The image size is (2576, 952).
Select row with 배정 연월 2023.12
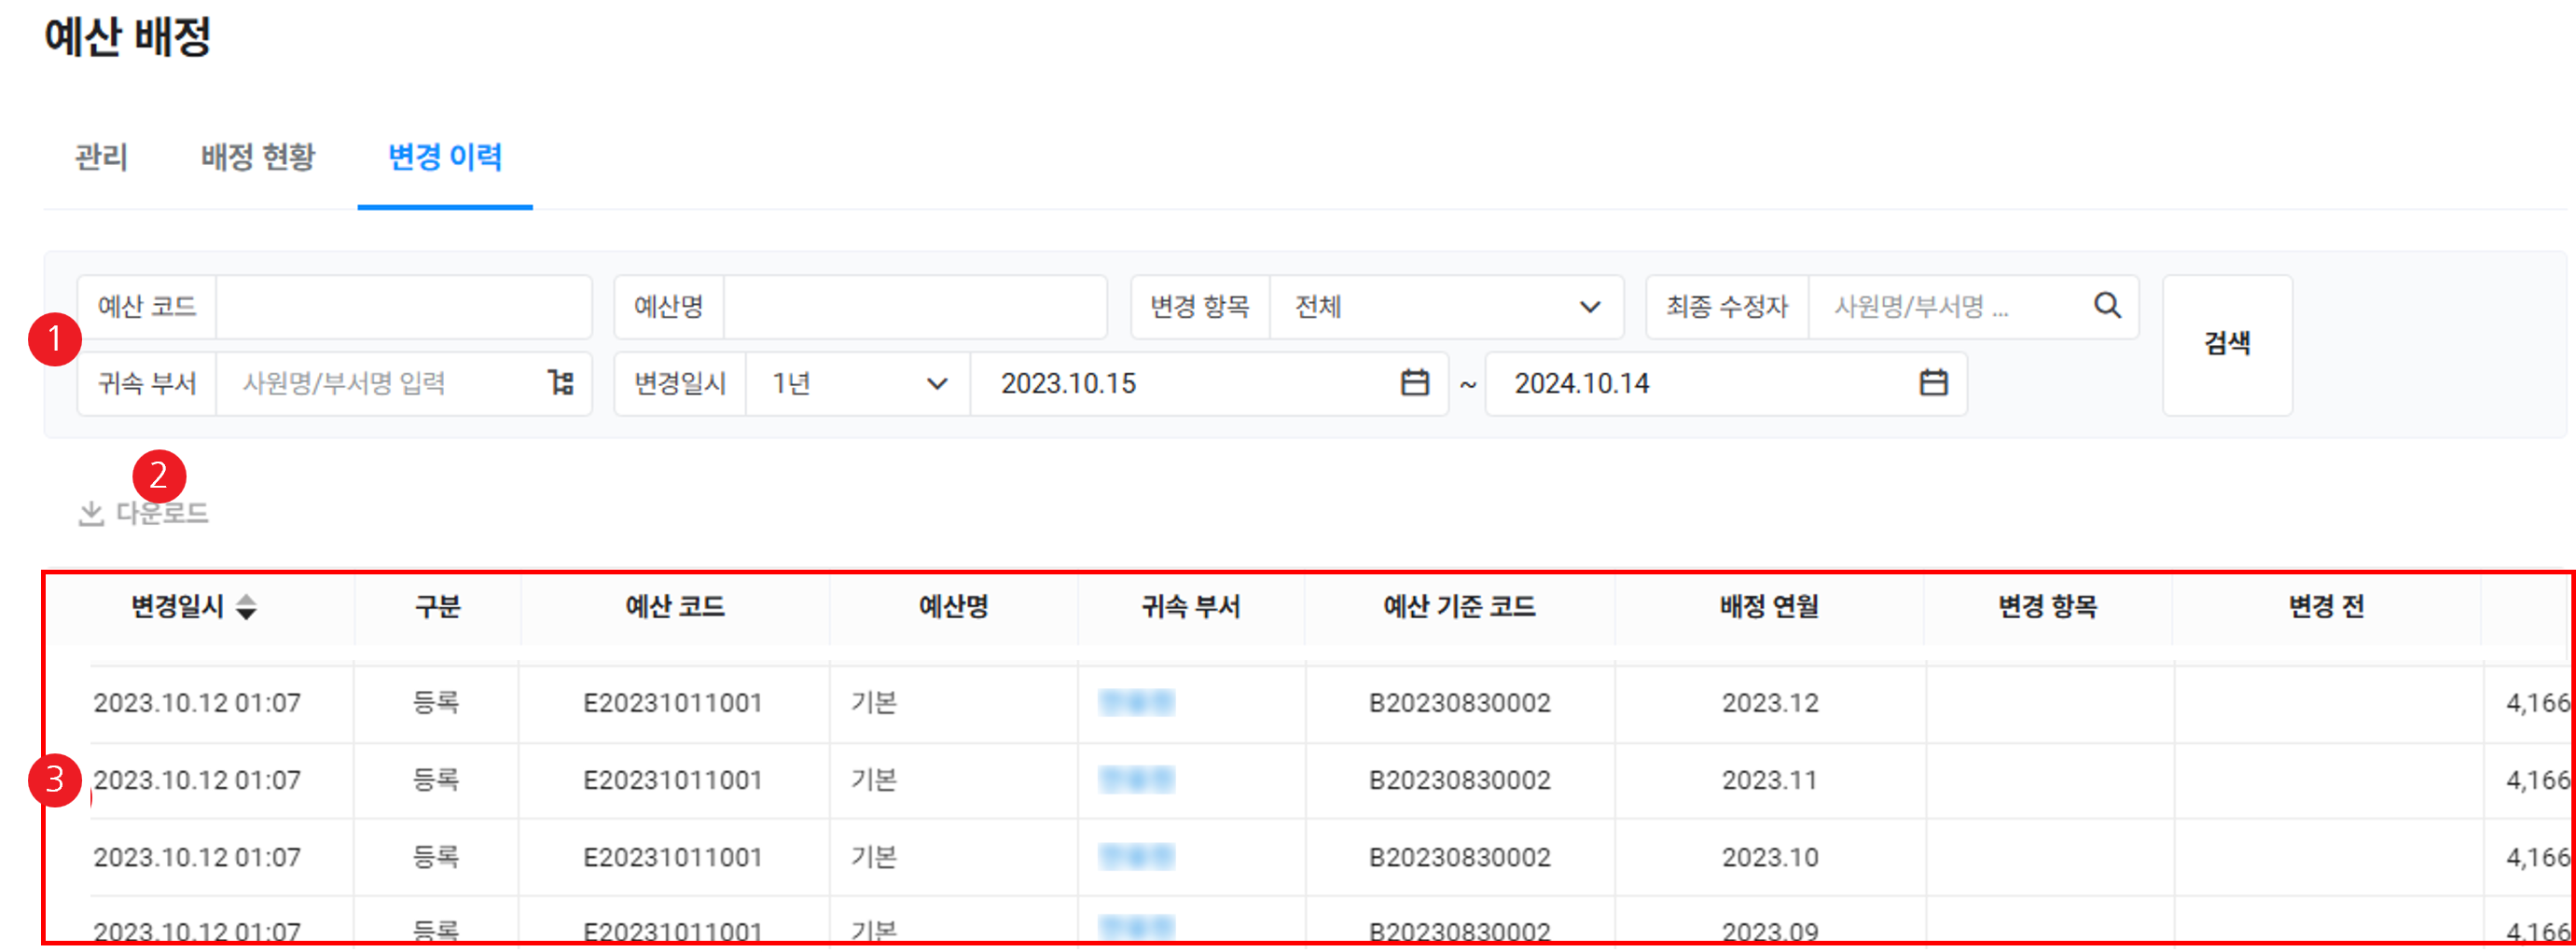click(1769, 703)
